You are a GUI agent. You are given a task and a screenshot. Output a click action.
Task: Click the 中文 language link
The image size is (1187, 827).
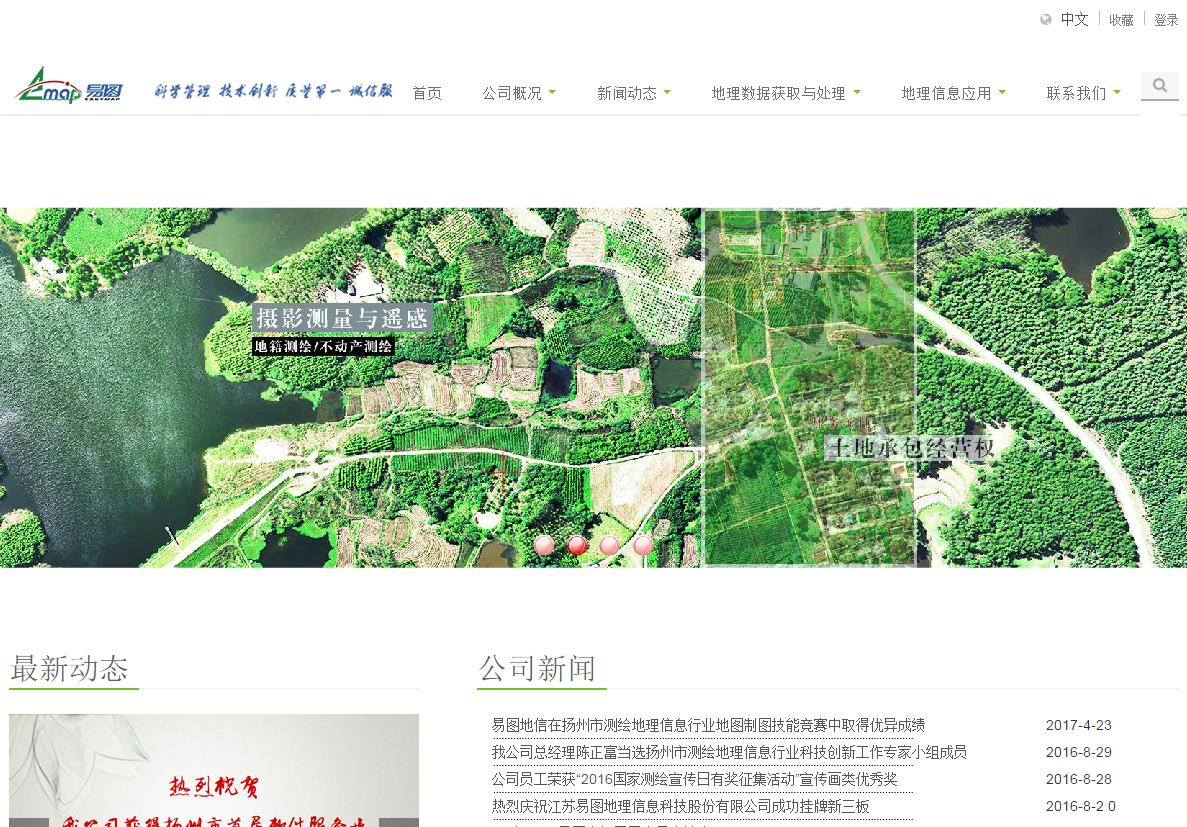click(x=1074, y=20)
